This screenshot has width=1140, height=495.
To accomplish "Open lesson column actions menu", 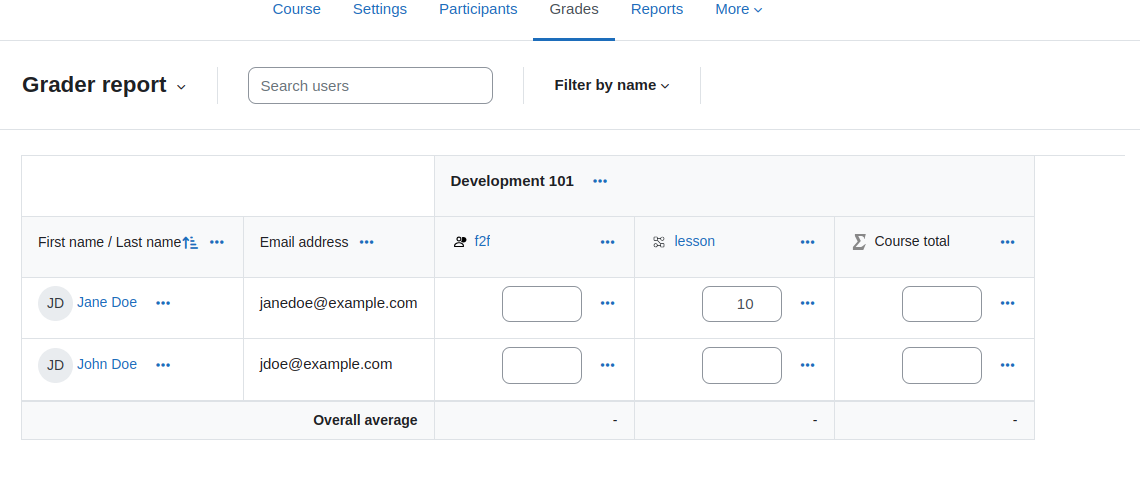I will coord(808,242).
